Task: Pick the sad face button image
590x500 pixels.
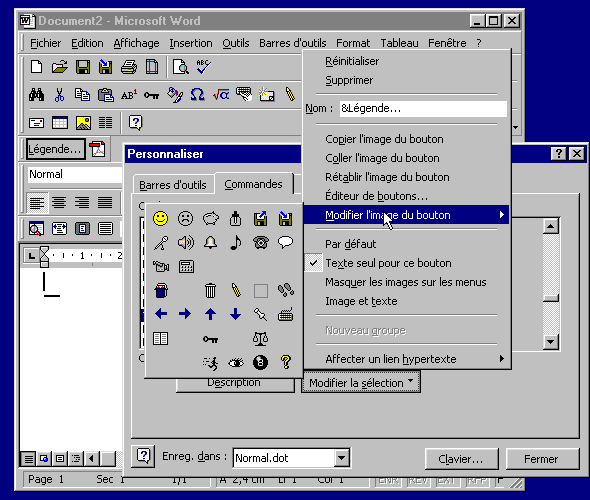Action: click(x=186, y=219)
